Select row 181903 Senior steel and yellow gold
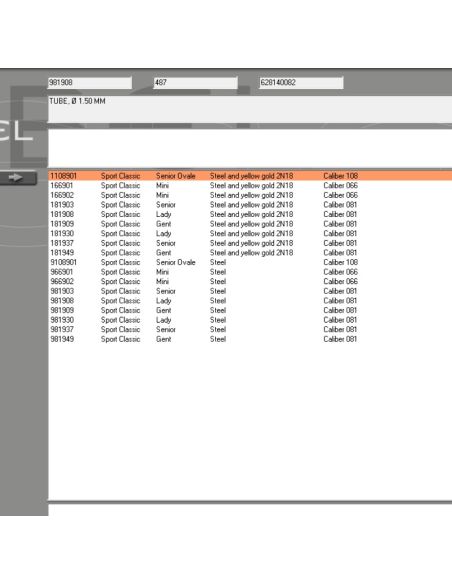The image size is (452, 584). pos(250,205)
